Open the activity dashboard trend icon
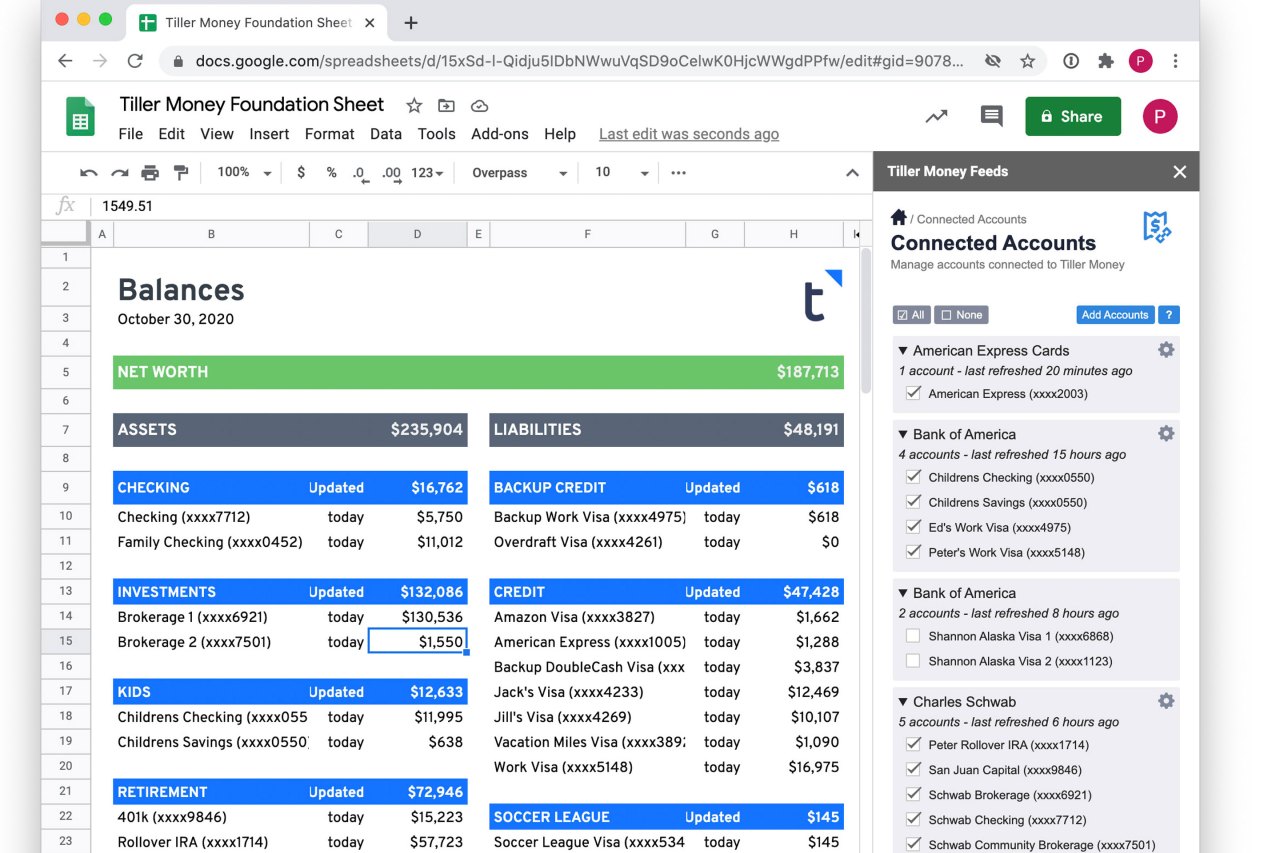This screenshot has width=1280, height=853. (936, 116)
